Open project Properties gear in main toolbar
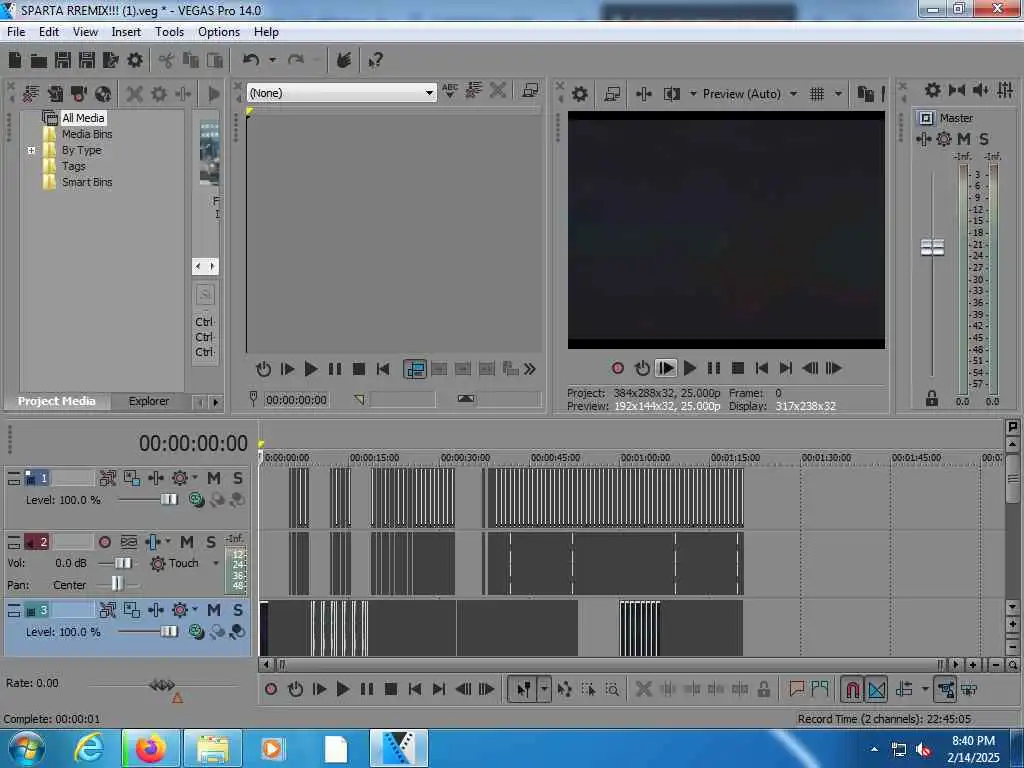 [x=135, y=60]
